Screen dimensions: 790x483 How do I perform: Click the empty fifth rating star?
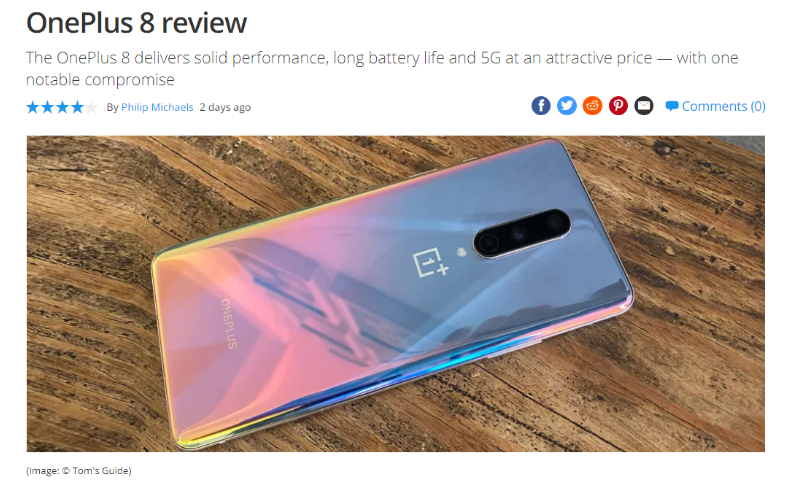[91, 107]
